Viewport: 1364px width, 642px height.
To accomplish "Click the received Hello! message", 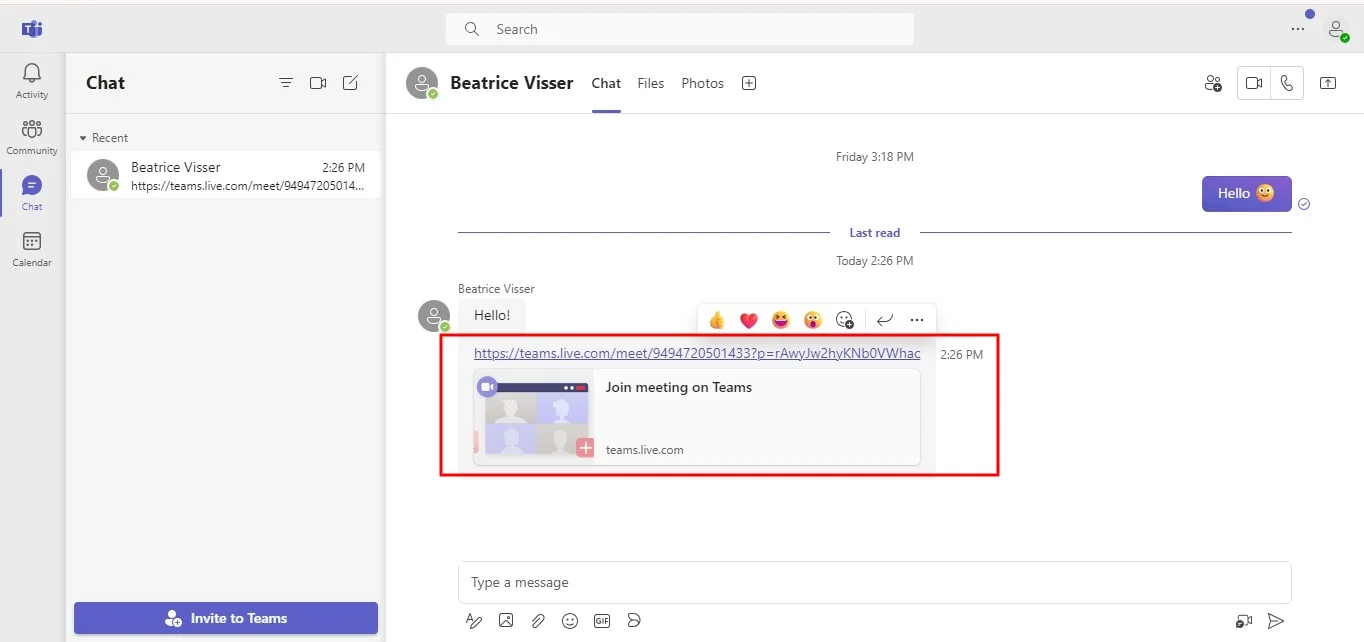I will point(492,315).
